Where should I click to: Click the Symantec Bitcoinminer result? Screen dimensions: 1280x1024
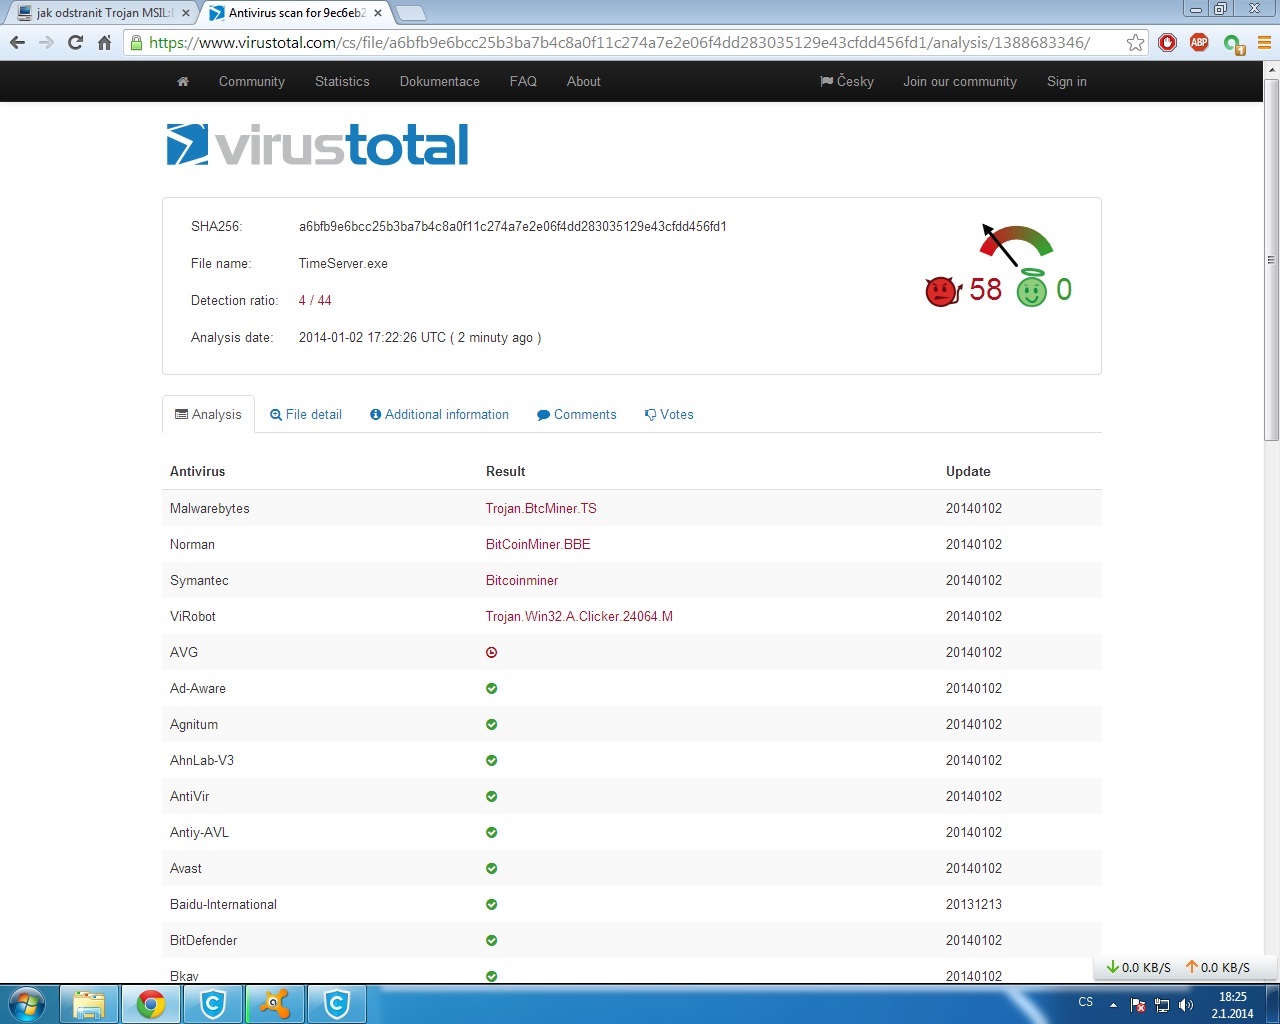[x=522, y=580]
